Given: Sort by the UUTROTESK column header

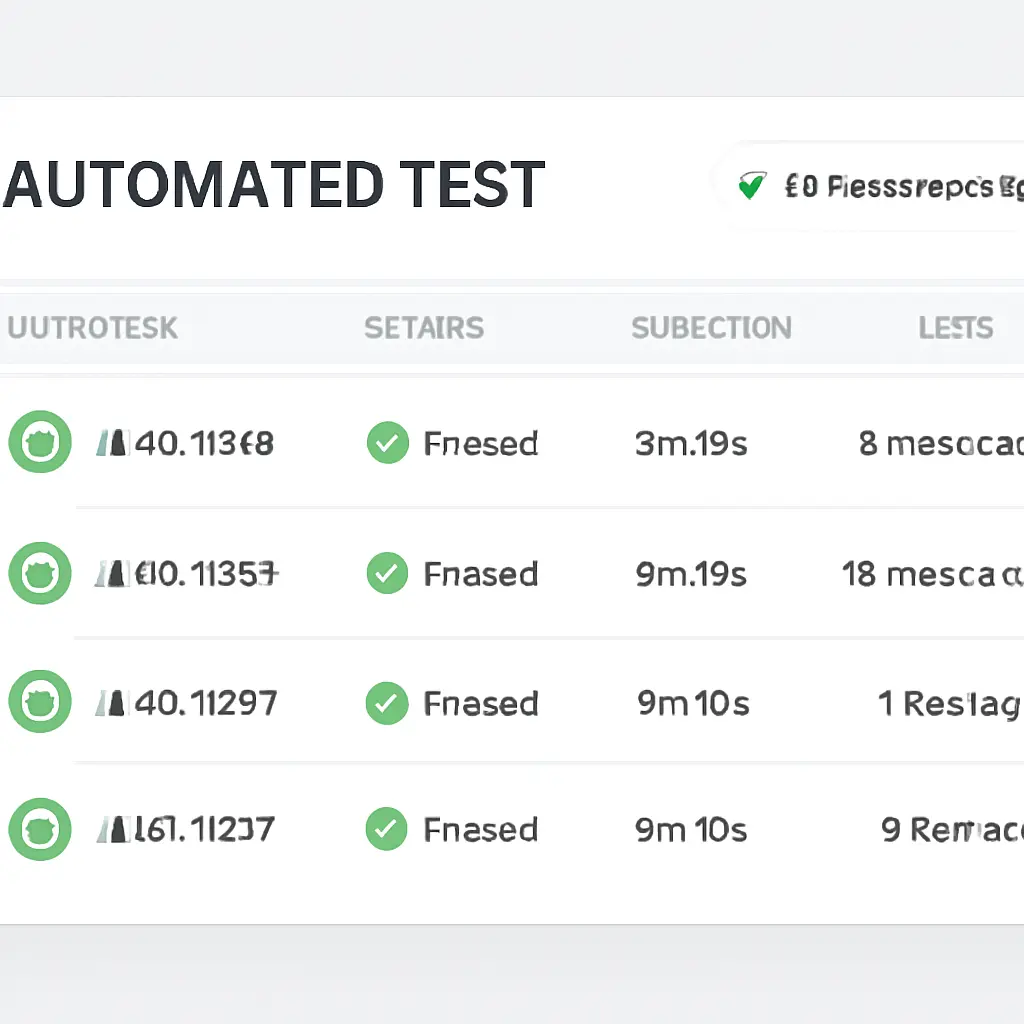Looking at the screenshot, I should [x=92, y=328].
